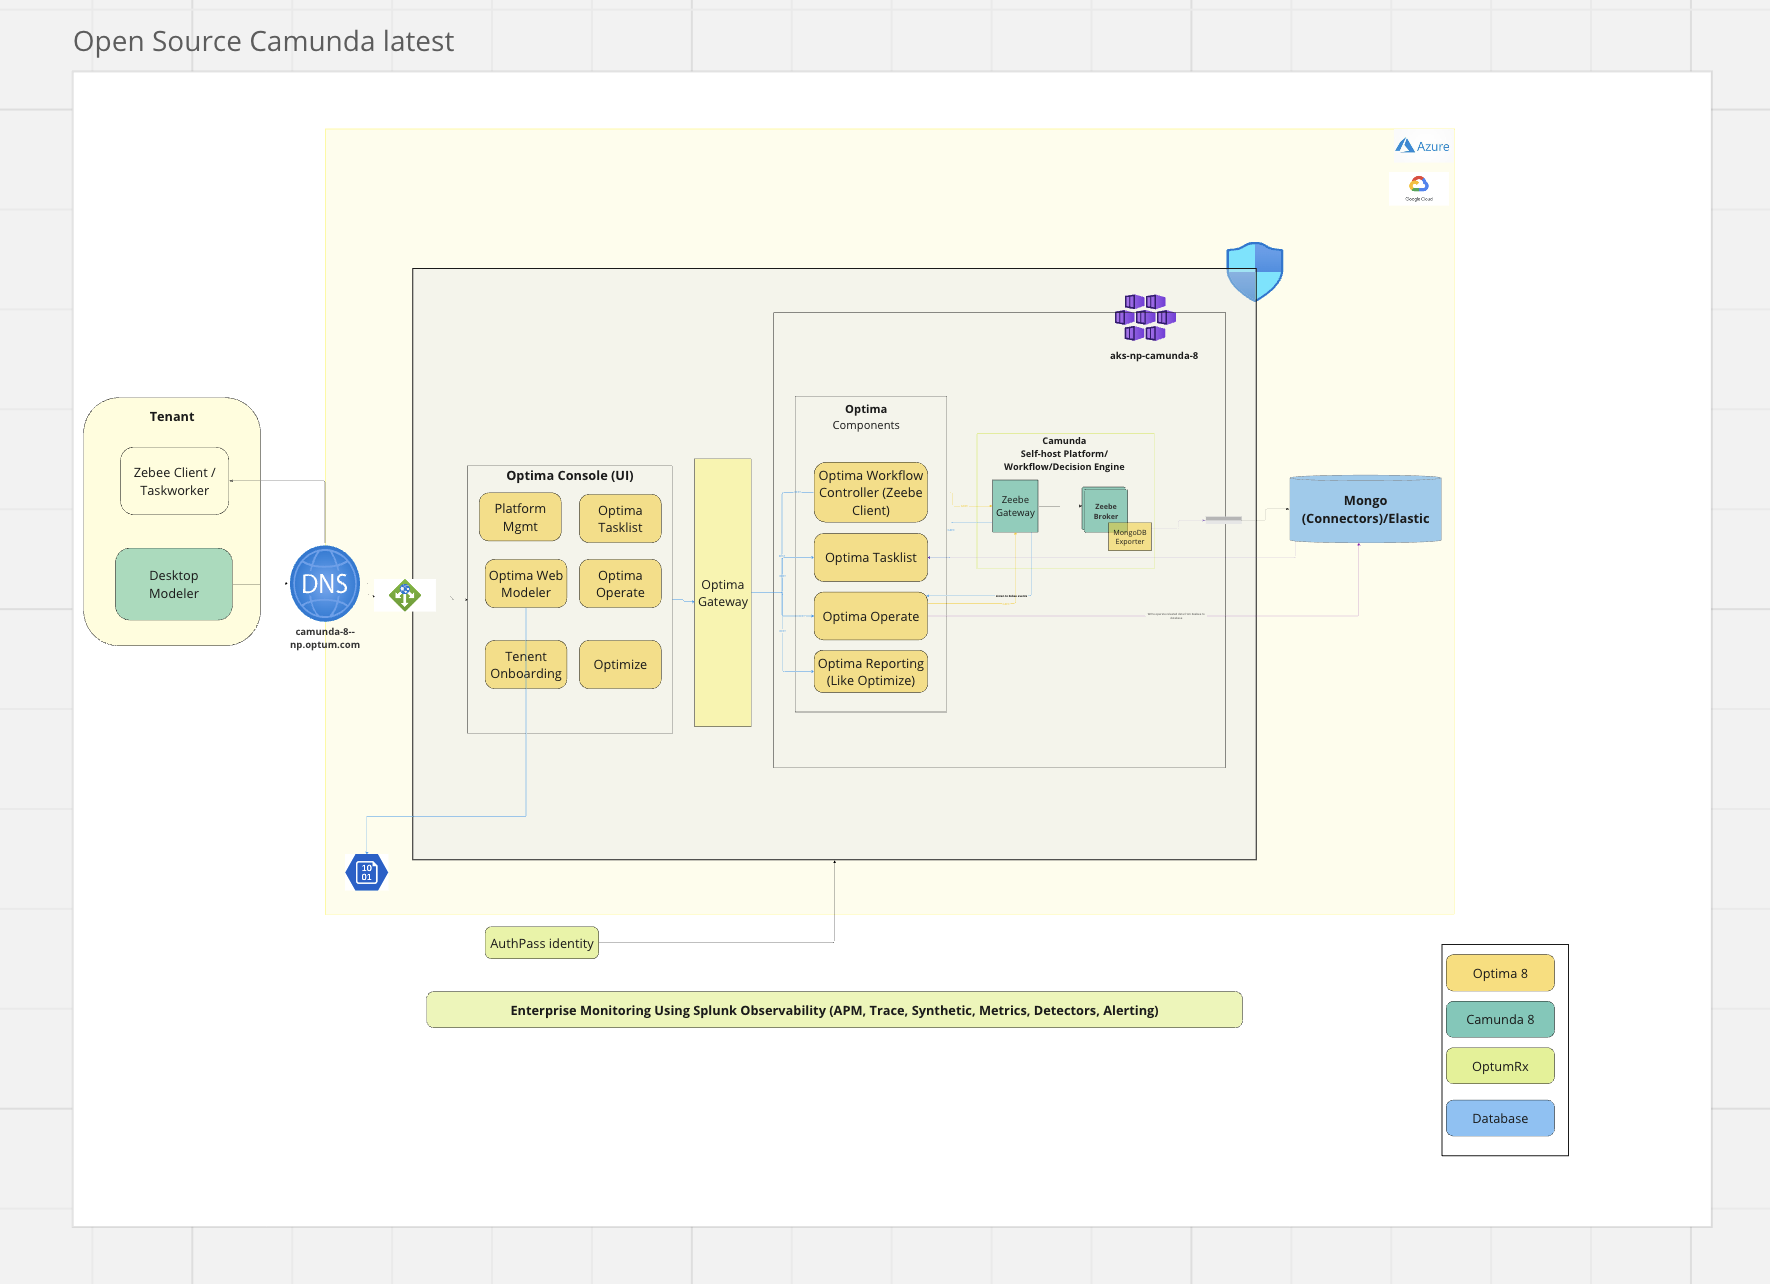Click the Tenent Onboarding shape

point(526,665)
